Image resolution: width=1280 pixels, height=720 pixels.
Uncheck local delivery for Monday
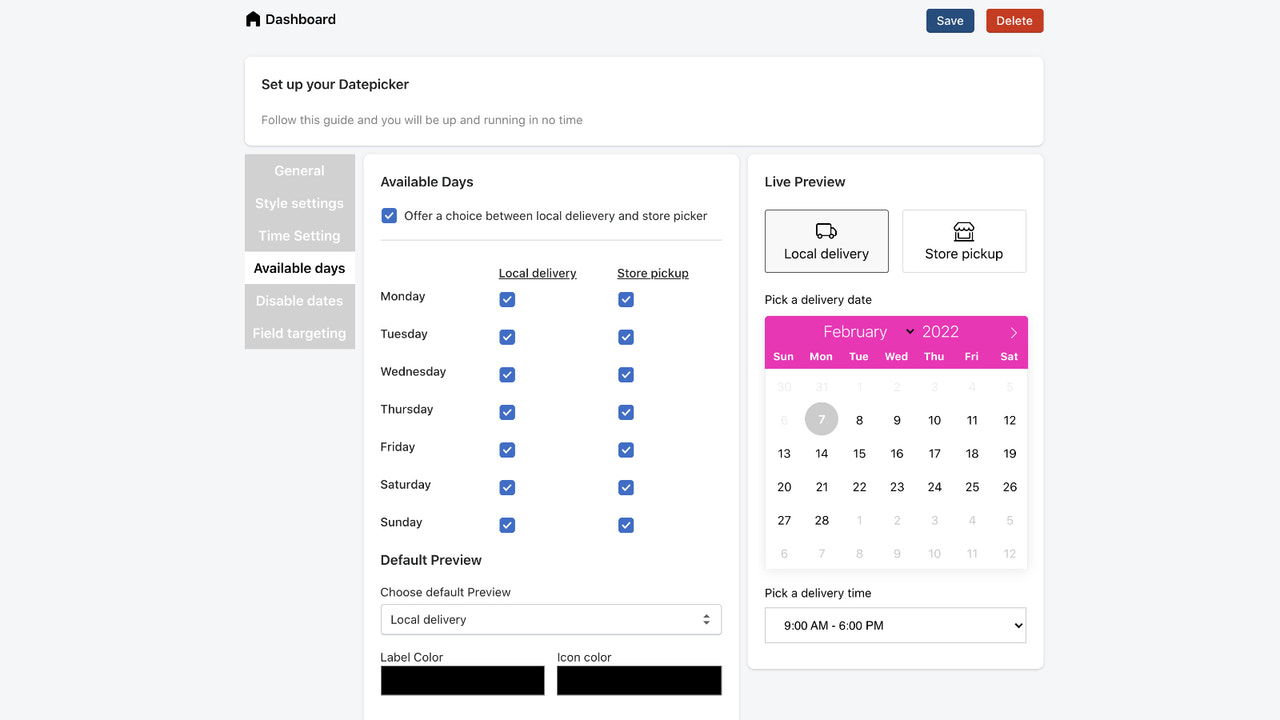coord(507,299)
